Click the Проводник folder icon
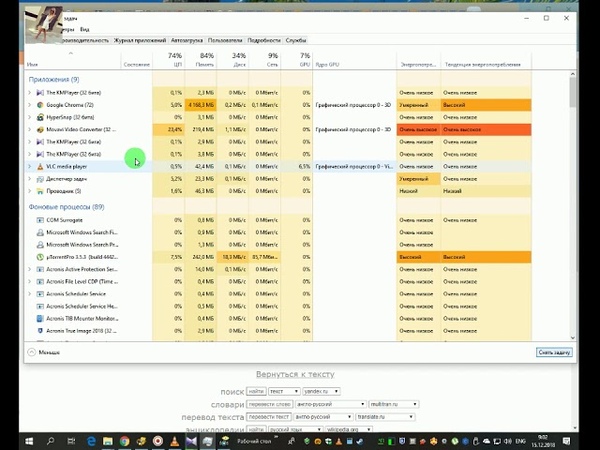 click(39, 191)
